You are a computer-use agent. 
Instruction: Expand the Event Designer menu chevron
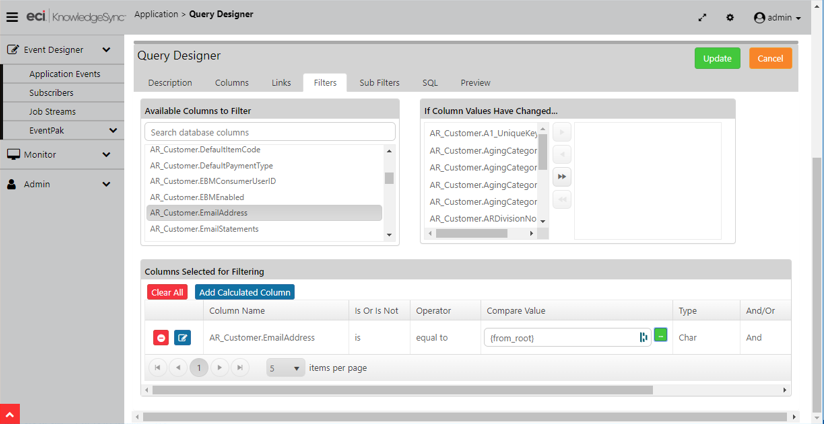coord(106,50)
